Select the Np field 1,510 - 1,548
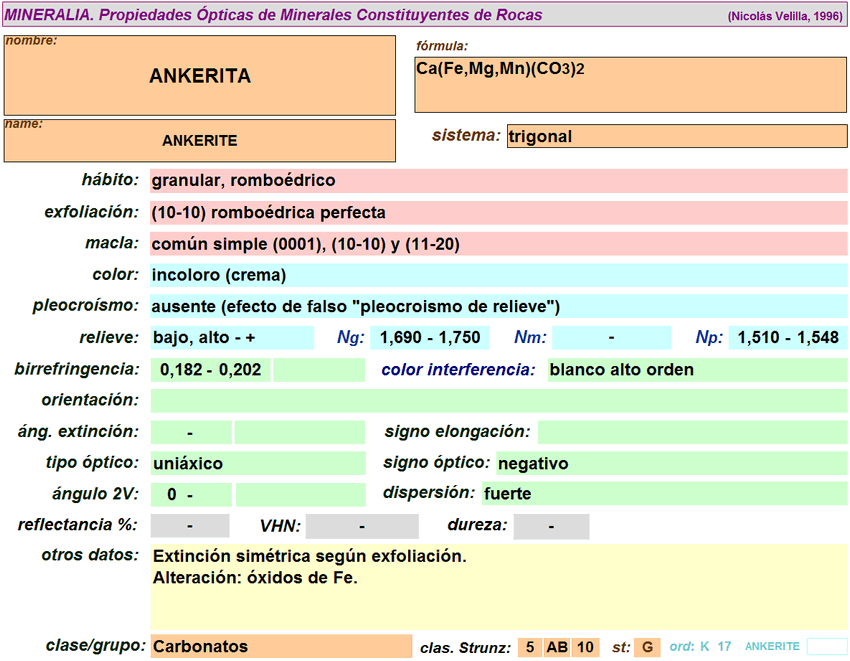This screenshot has height=661, width=850. (787, 338)
